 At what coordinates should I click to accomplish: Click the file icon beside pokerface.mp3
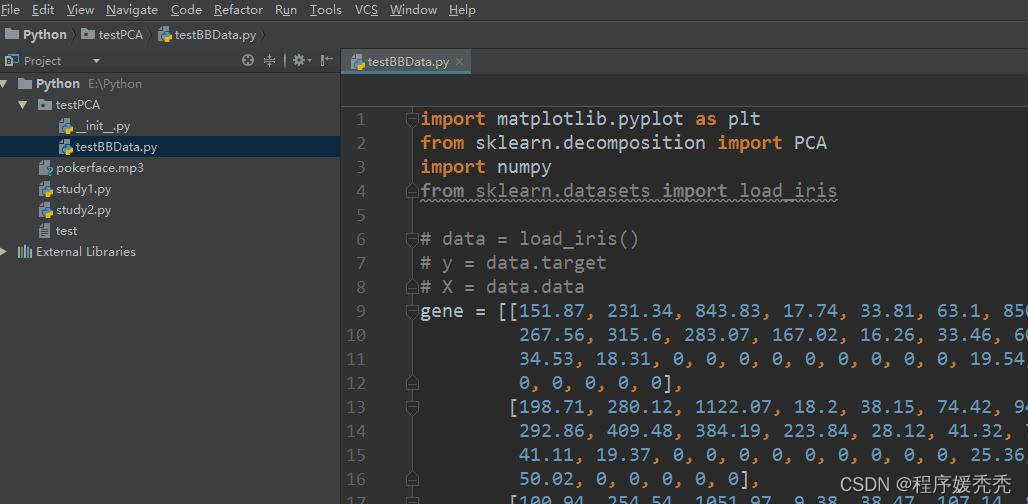[45, 168]
